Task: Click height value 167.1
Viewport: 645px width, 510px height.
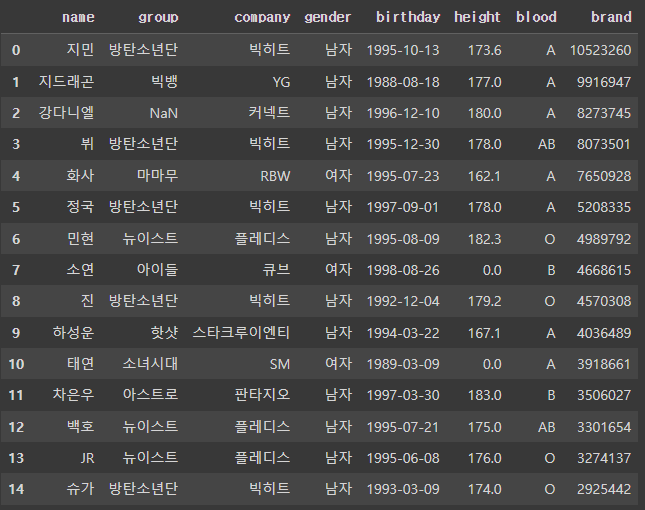Action: click(x=484, y=333)
